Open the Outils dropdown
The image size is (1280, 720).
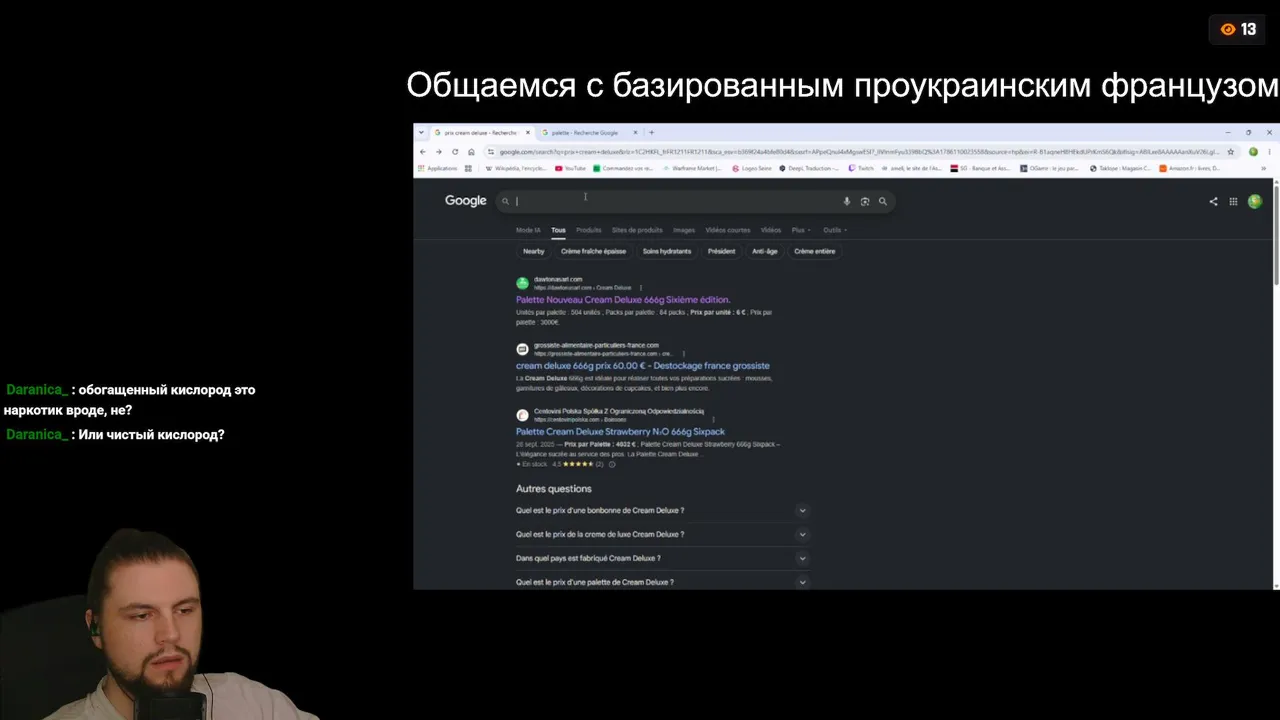coord(835,230)
